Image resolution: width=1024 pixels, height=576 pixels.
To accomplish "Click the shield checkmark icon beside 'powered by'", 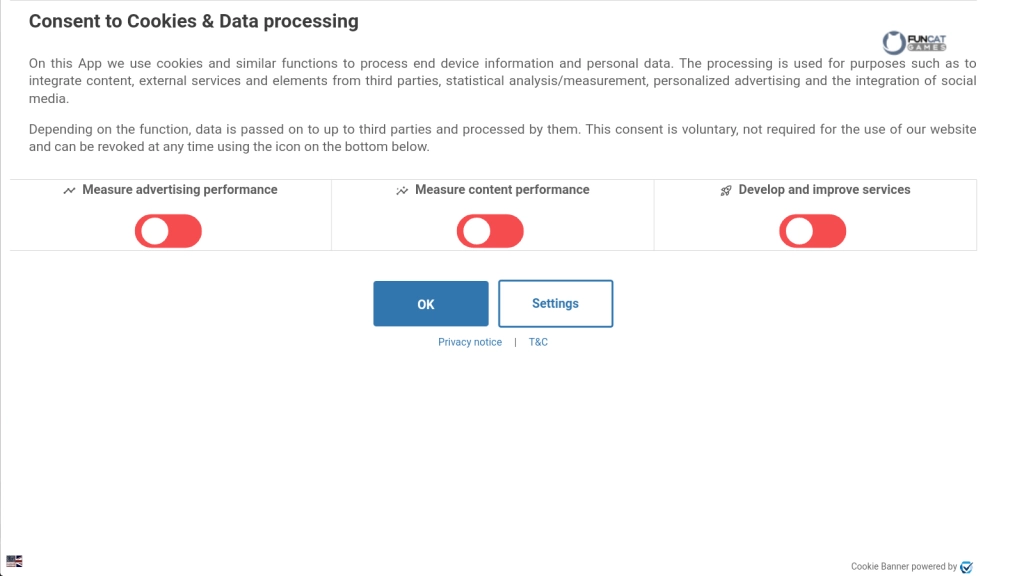I will (x=966, y=567).
